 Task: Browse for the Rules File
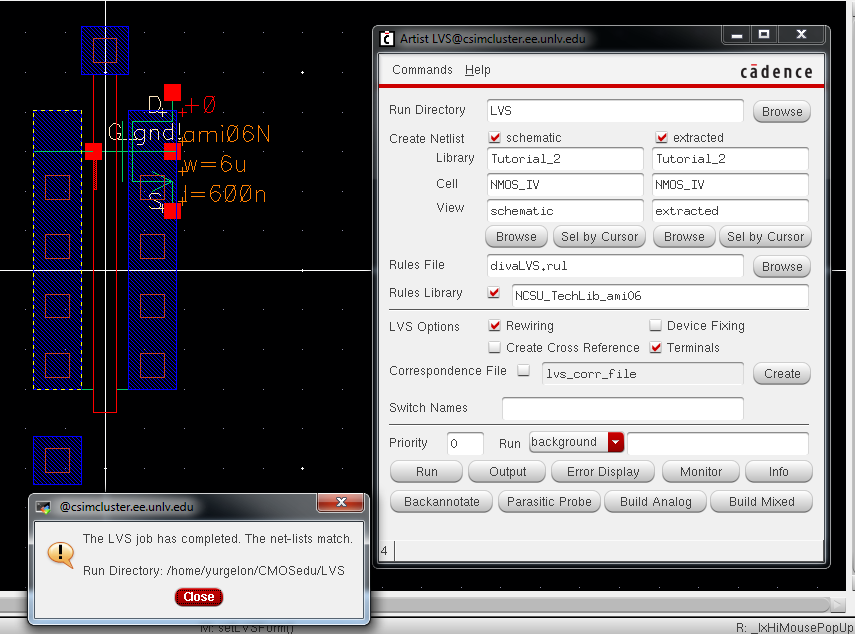(782, 267)
